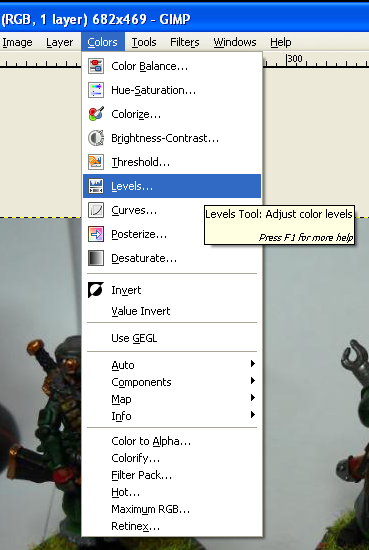
Task: Open Brightness-Contrast via its icon
Action: 96,138
